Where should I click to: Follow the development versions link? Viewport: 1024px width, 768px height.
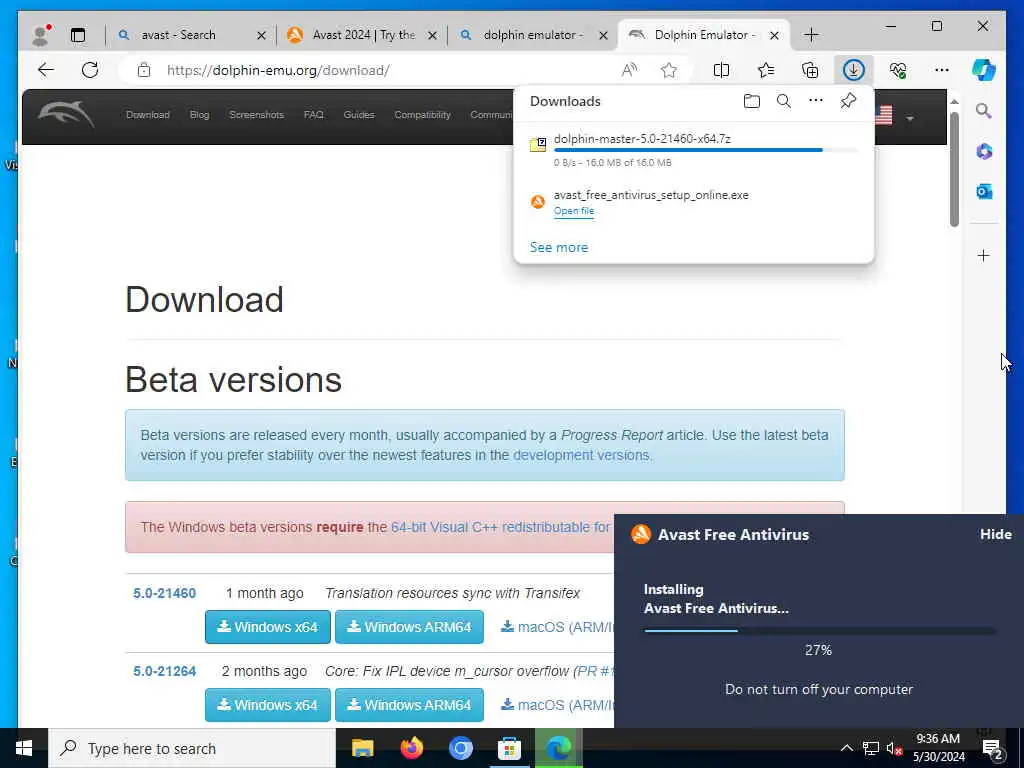[581, 455]
